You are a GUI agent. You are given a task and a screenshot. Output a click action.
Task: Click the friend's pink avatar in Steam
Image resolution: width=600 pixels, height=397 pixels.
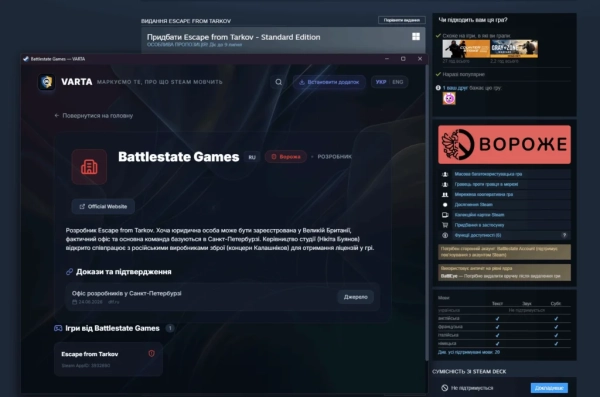[x=449, y=98]
